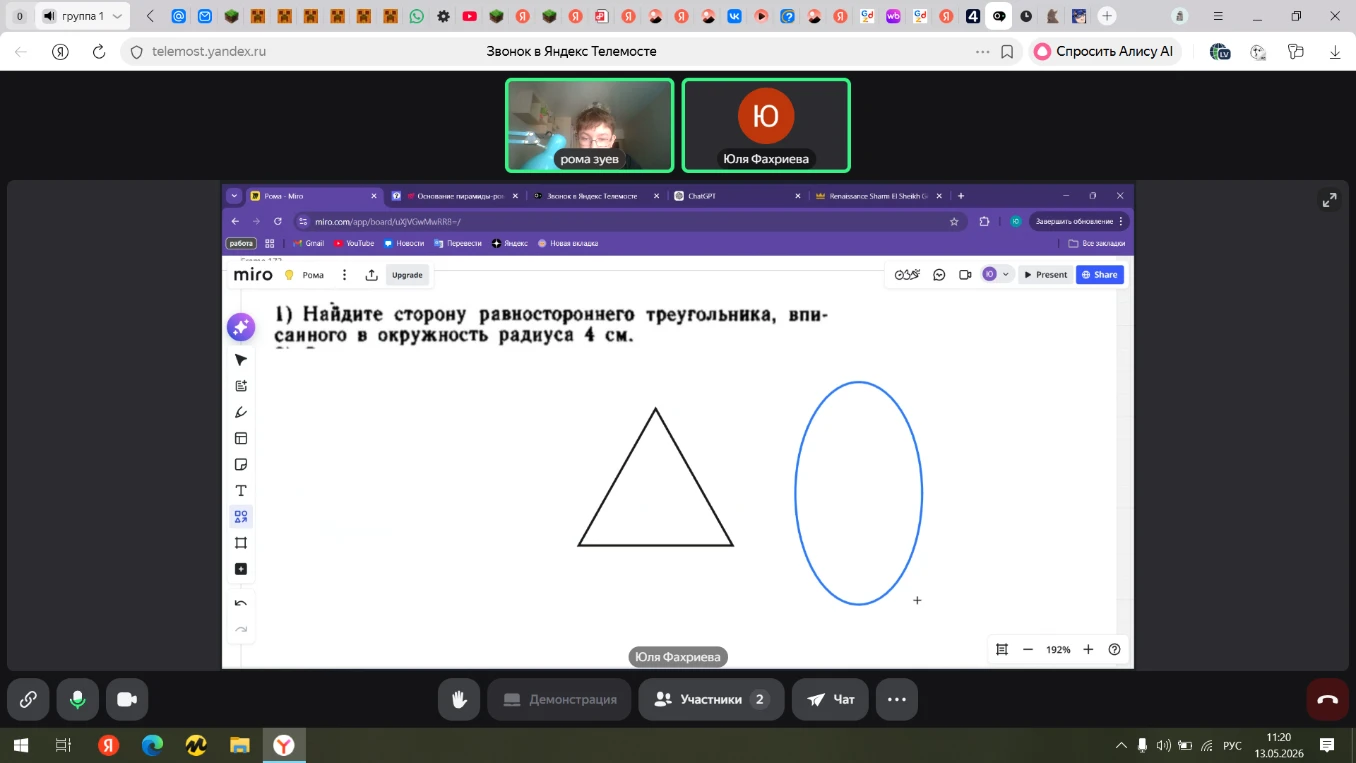Screen dimensions: 1356x763
Task: Add a new browser tab
Action: pos(1107,16)
